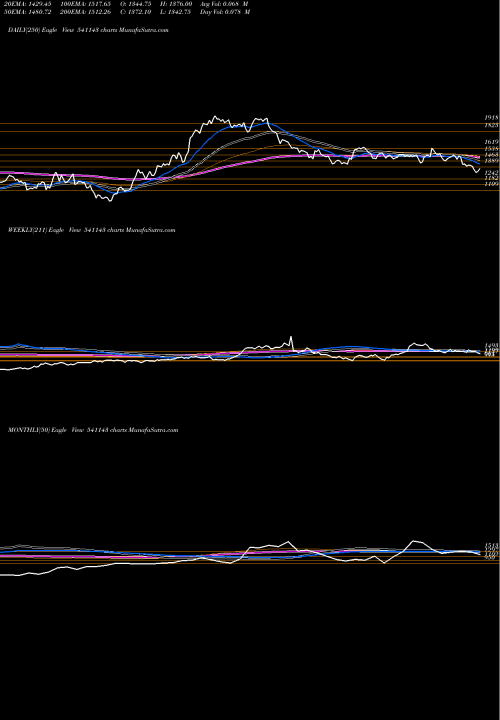The height and width of the screenshot is (720, 500).
Task: Click the MONTHLY(50) Eagle View chart title
Action: click(93, 430)
